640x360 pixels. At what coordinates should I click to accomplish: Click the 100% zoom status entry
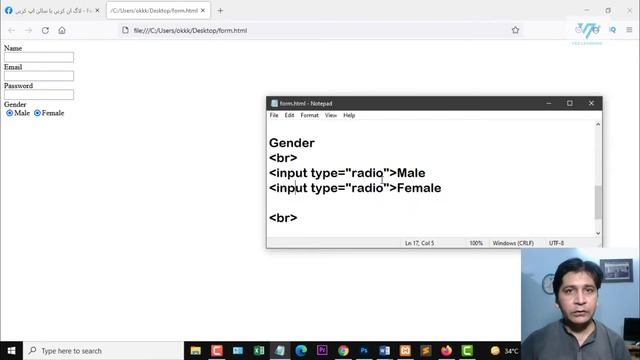point(476,243)
